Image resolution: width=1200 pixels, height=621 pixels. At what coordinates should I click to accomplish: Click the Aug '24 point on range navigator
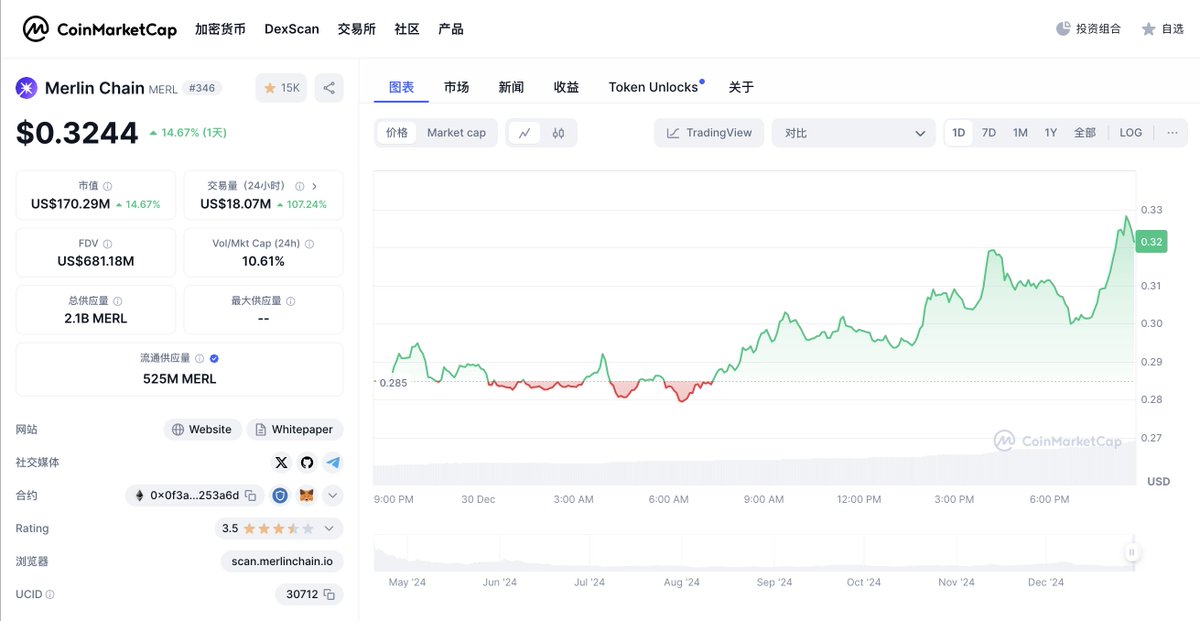click(x=681, y=582)
